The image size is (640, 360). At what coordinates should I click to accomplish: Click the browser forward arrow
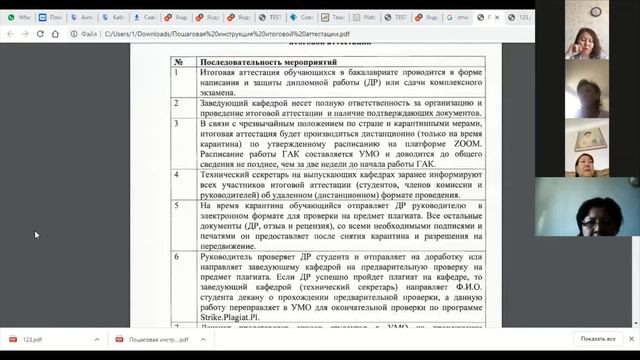pos(25,34)
